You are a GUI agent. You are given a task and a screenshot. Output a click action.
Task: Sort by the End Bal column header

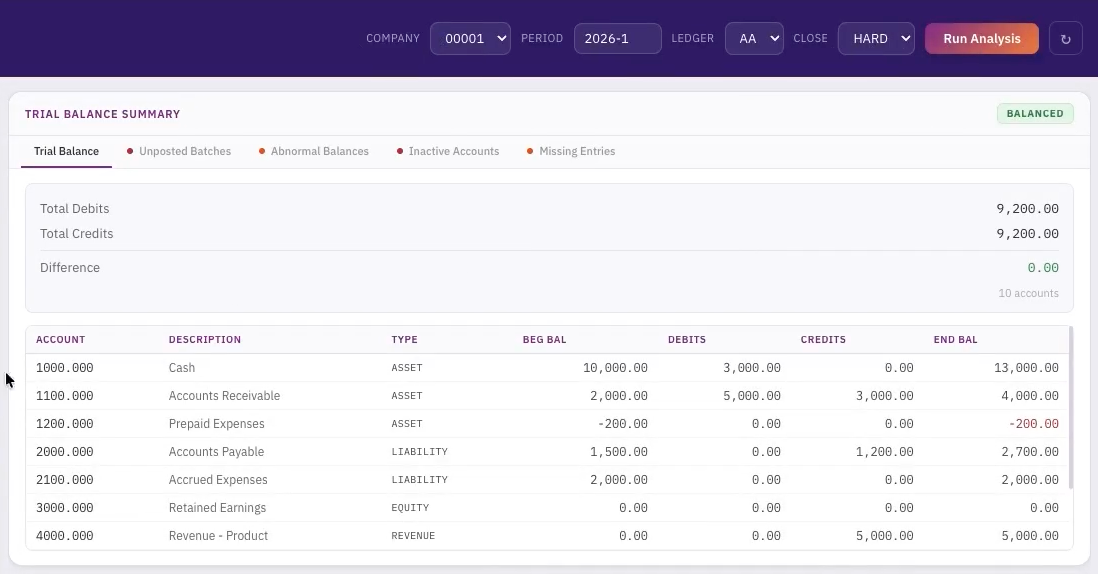(x=955, y=340)
